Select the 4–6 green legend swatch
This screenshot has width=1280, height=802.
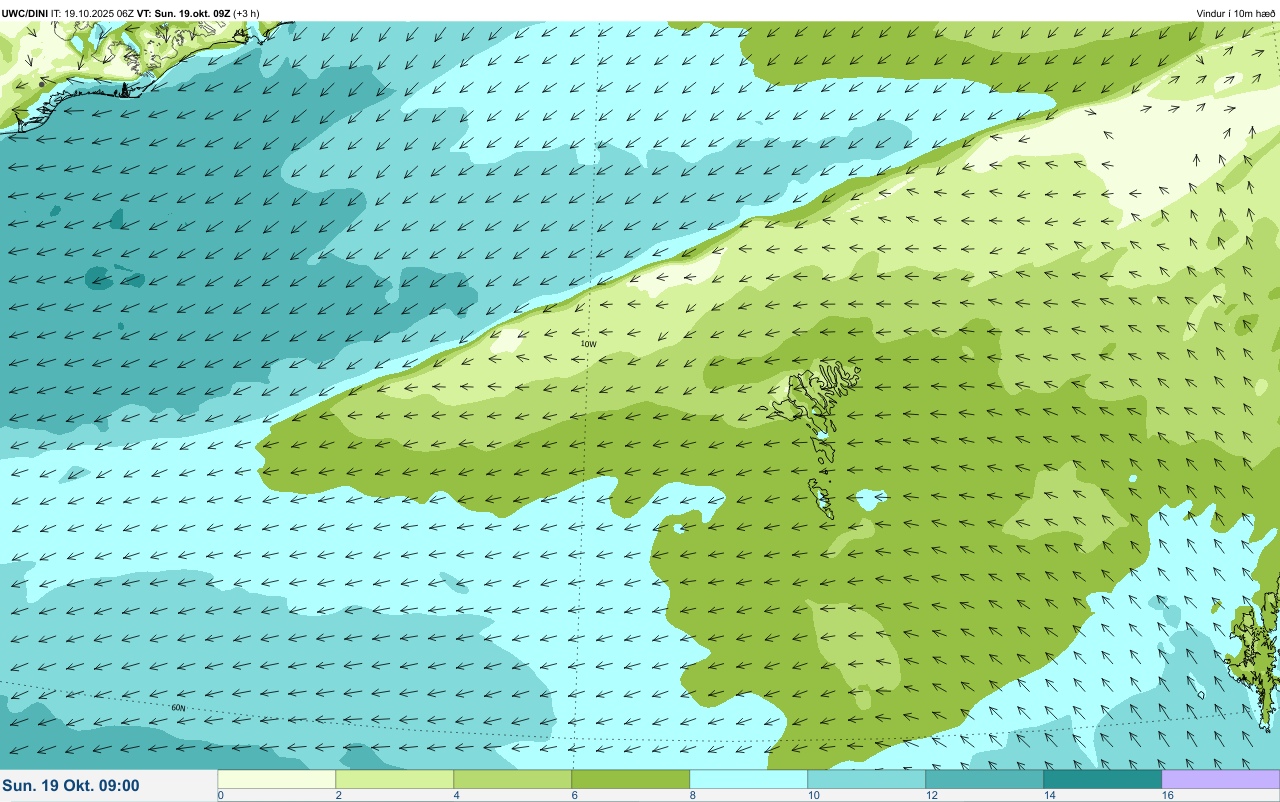click(513, 779)
